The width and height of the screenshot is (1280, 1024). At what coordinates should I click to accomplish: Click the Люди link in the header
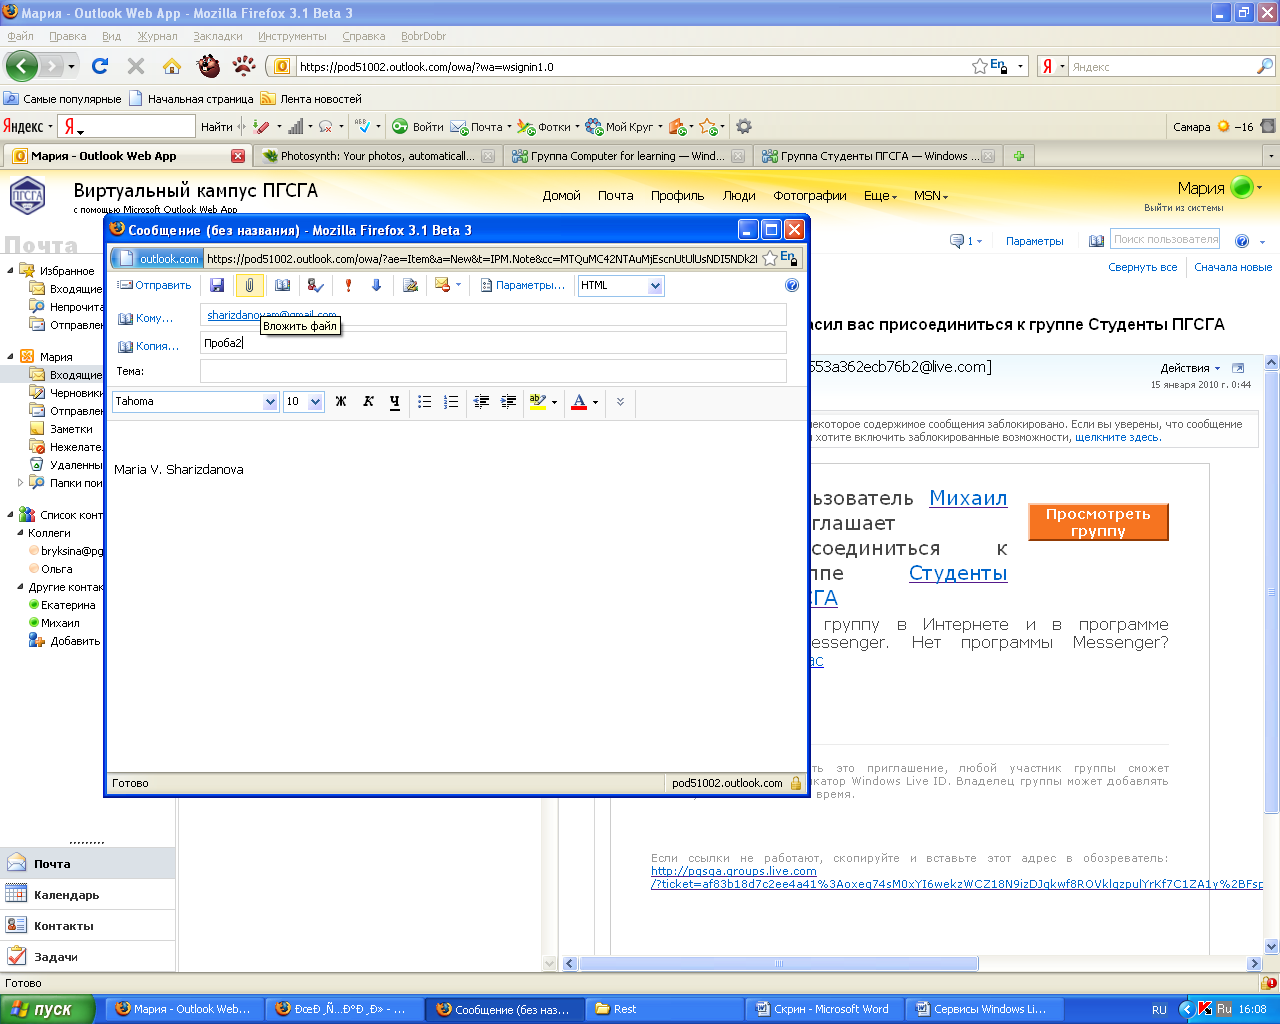point(739,196)
